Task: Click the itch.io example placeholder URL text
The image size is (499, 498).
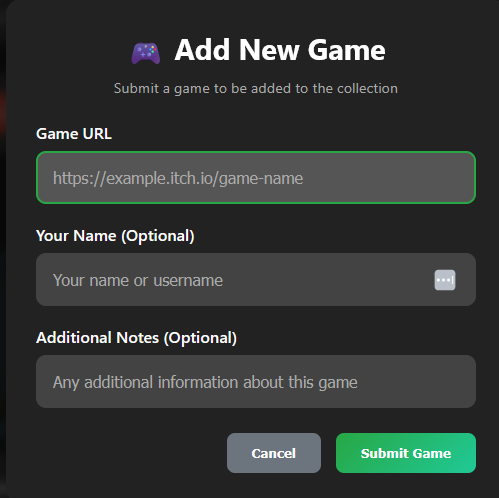Action: point(178,178)
